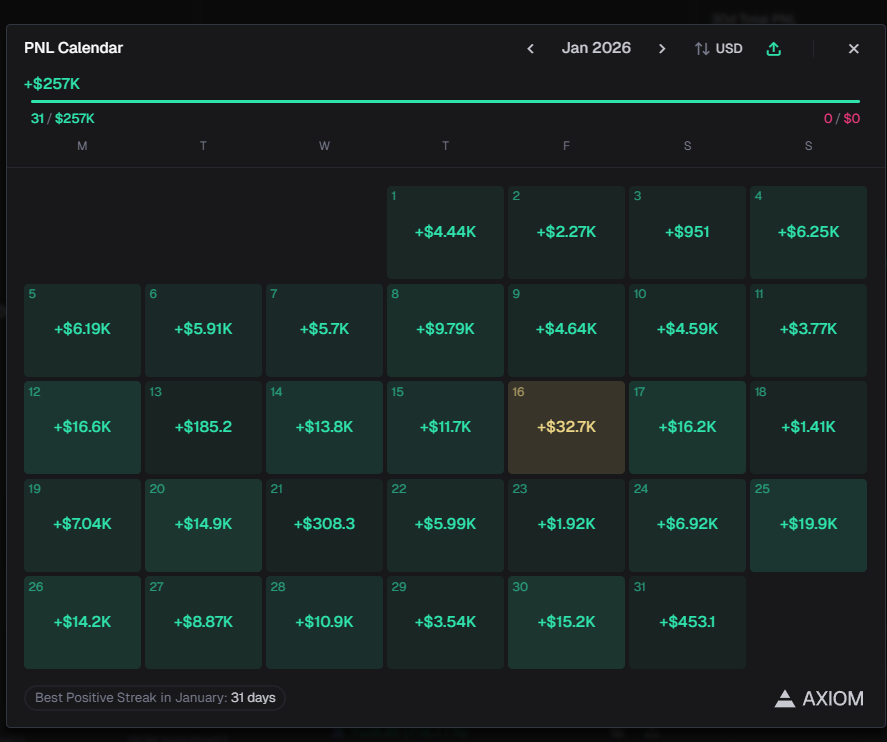Click the +$257K total PNL value
The height and width of the screenshot is (742, 887).
tap(52, 84)
